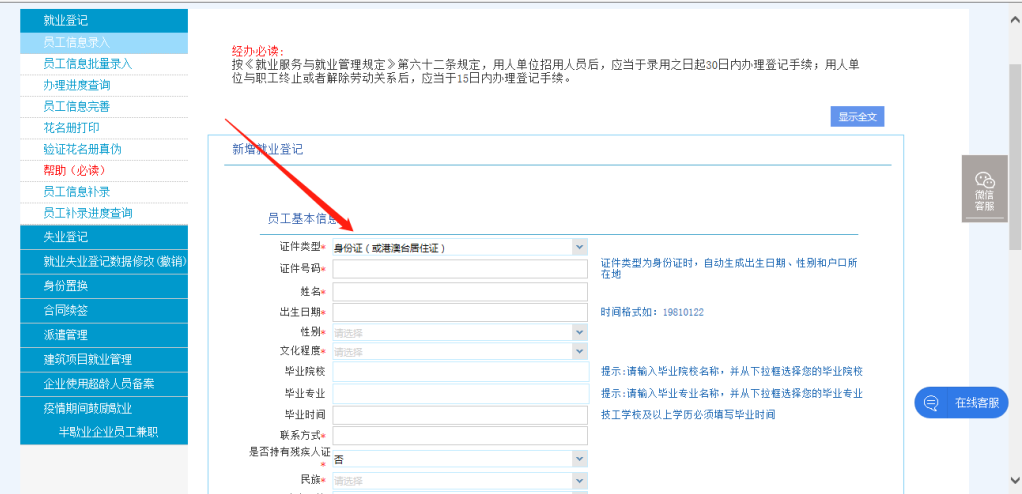Open 验证花名册真伪 link
The image size is (1022, 494).
pyautogui.click(x=82, y=149)
